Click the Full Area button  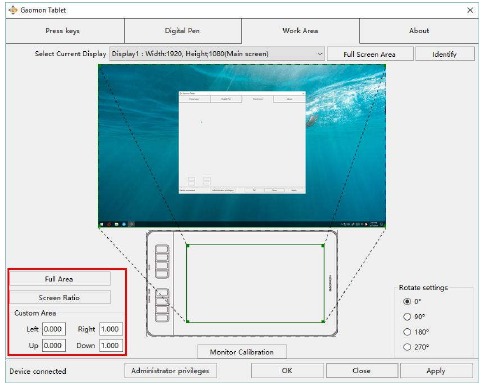[59, 279]
